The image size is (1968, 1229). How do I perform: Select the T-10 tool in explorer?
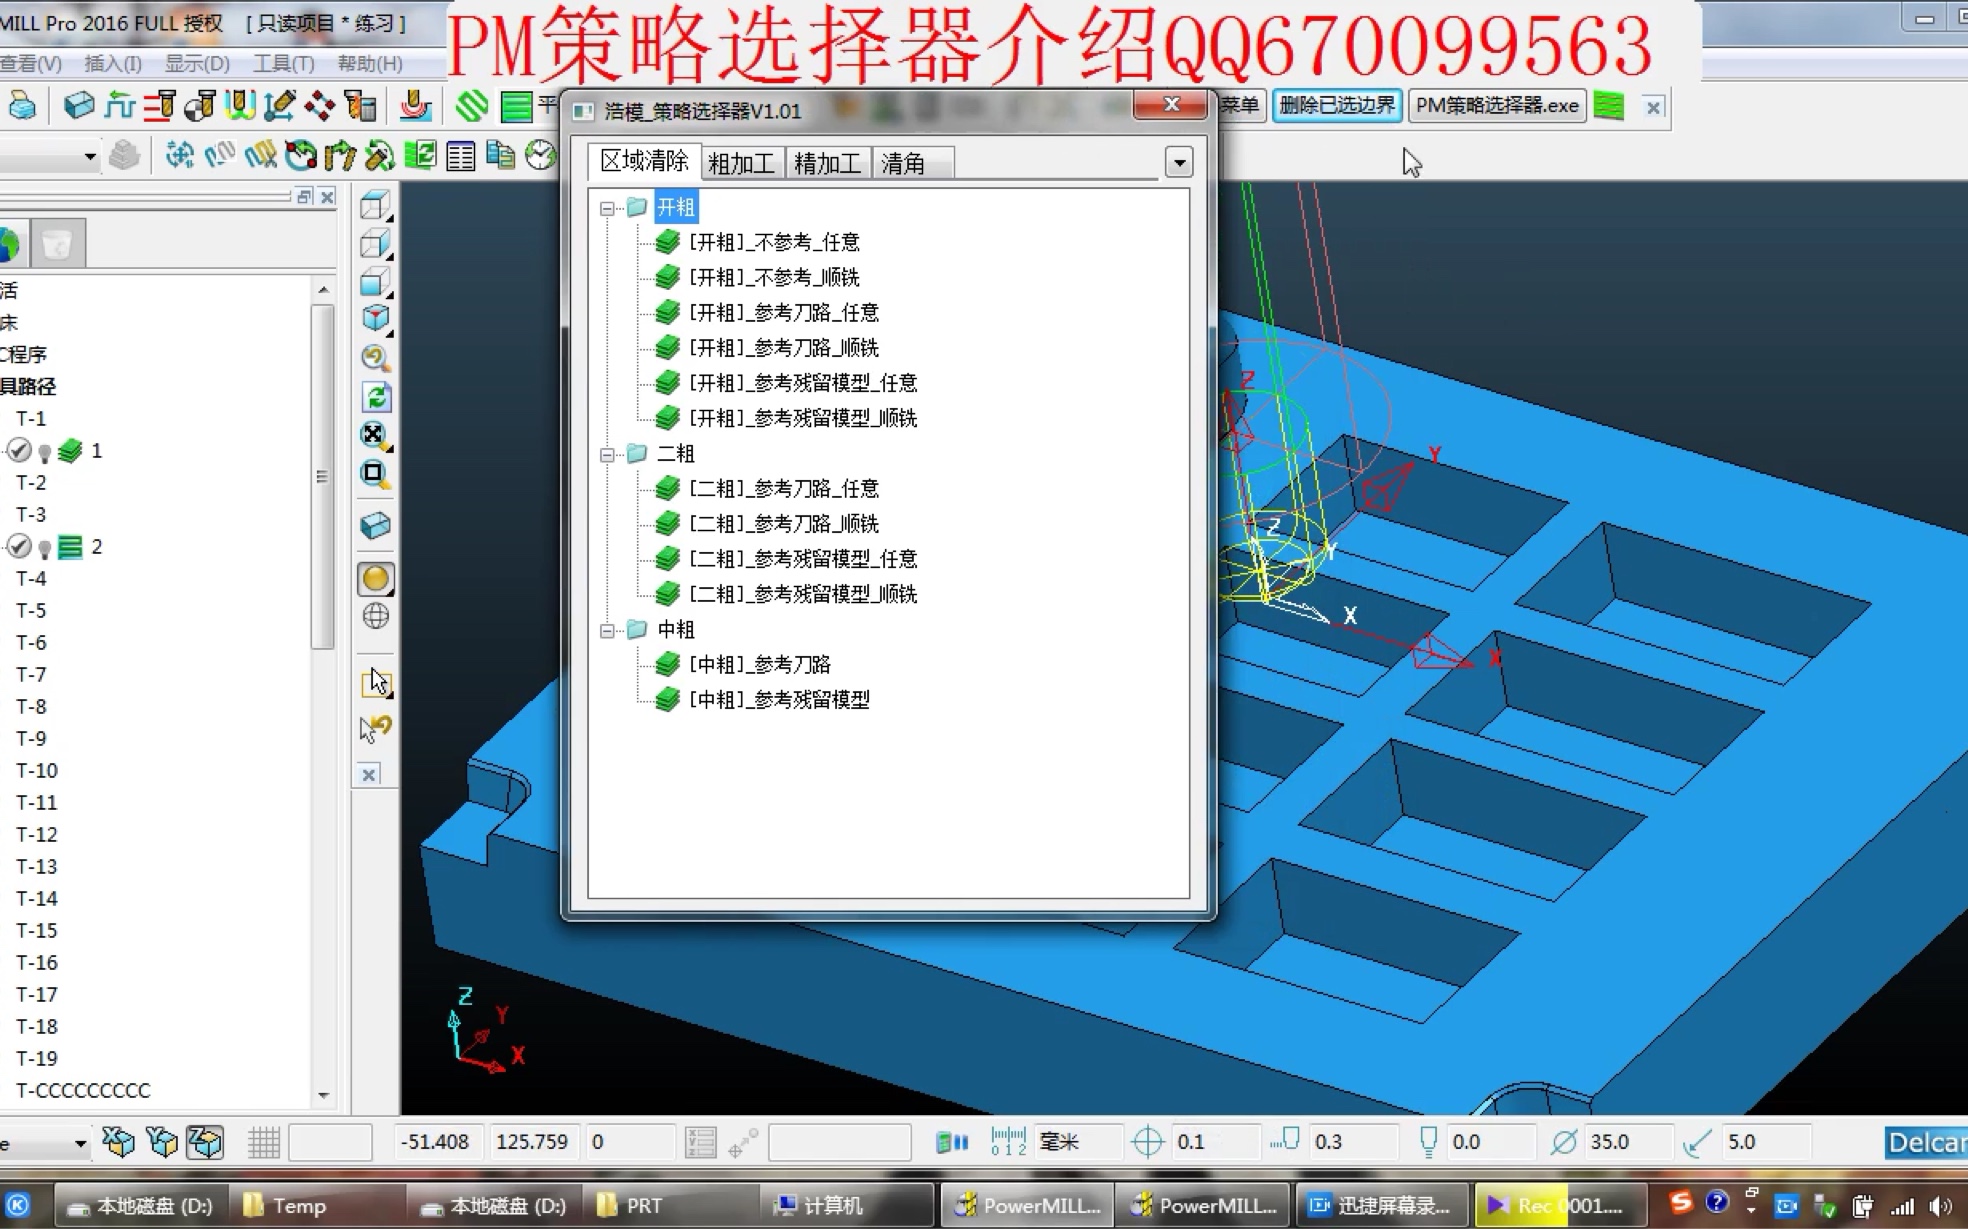click(37, 770)
